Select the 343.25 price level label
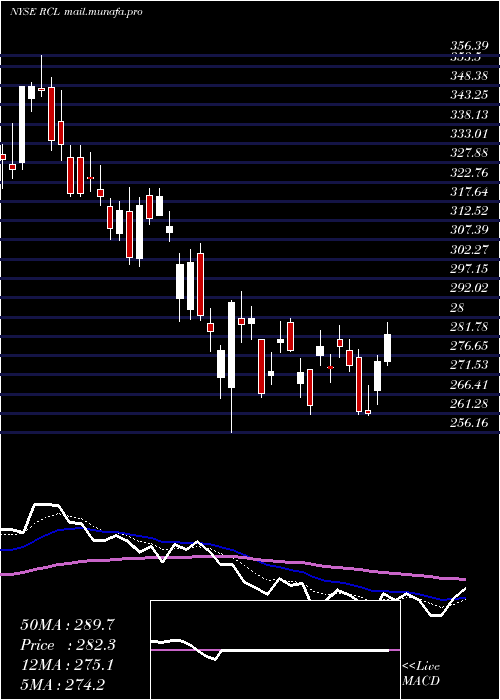500x700 pixels. (469, 95)
